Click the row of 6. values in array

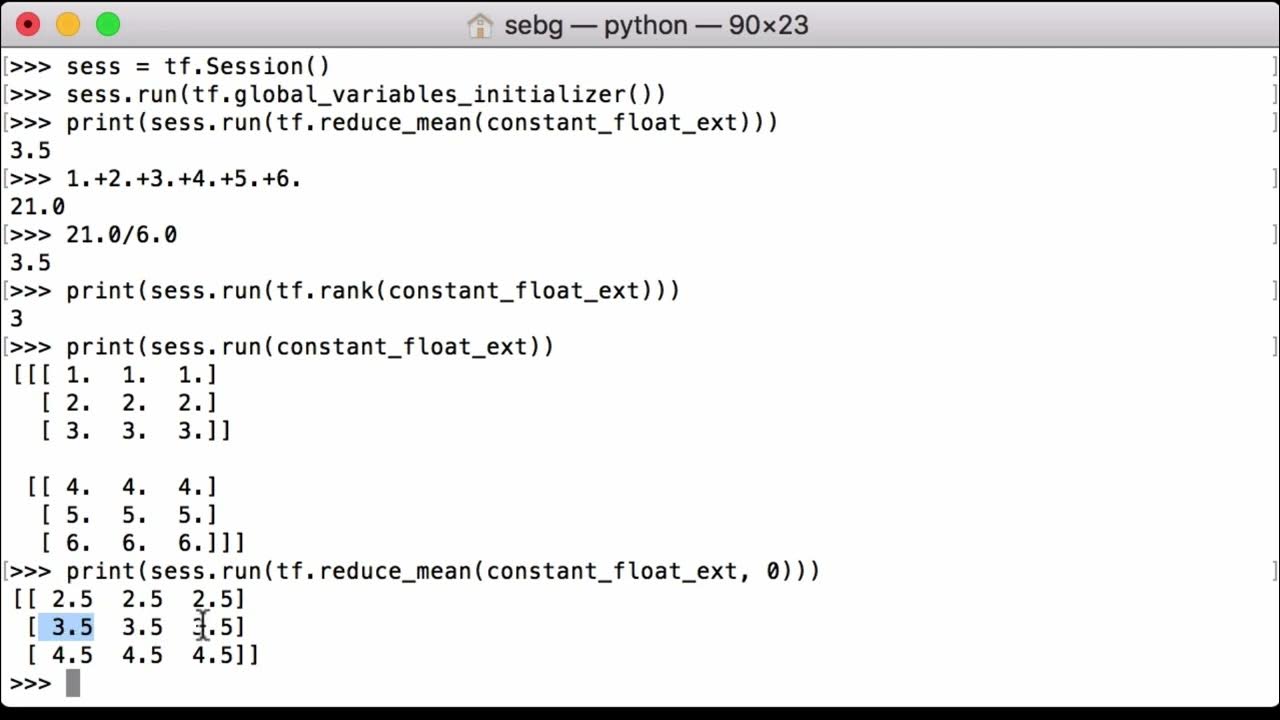pyautogui.click(x=141, y=543)
